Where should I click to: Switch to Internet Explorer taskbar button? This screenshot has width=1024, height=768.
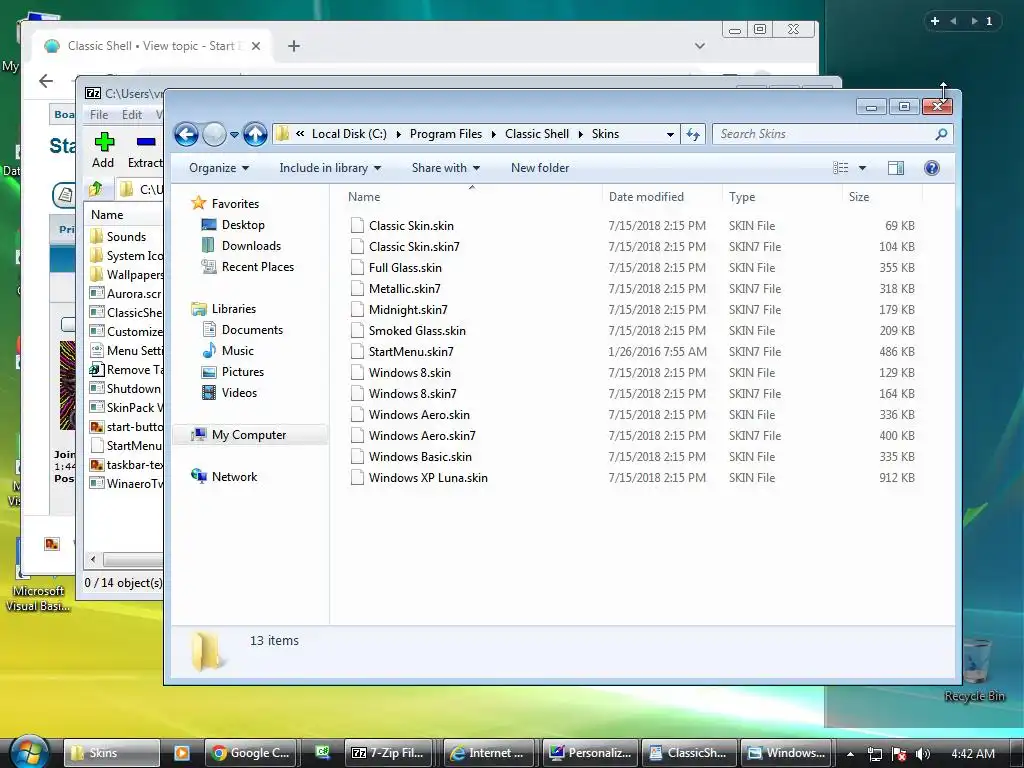[488, 752]
